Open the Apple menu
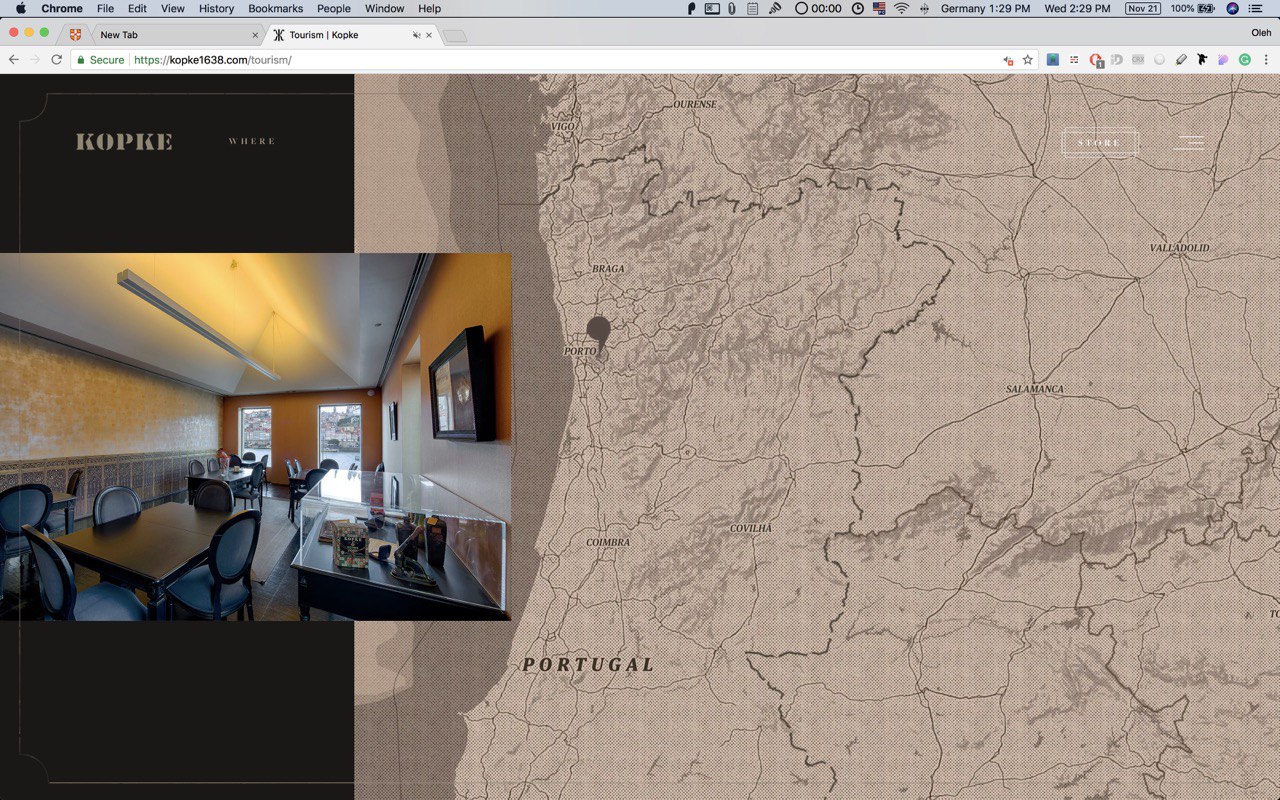The width and height of the screenshot is (1280, 800). point(21,8)
